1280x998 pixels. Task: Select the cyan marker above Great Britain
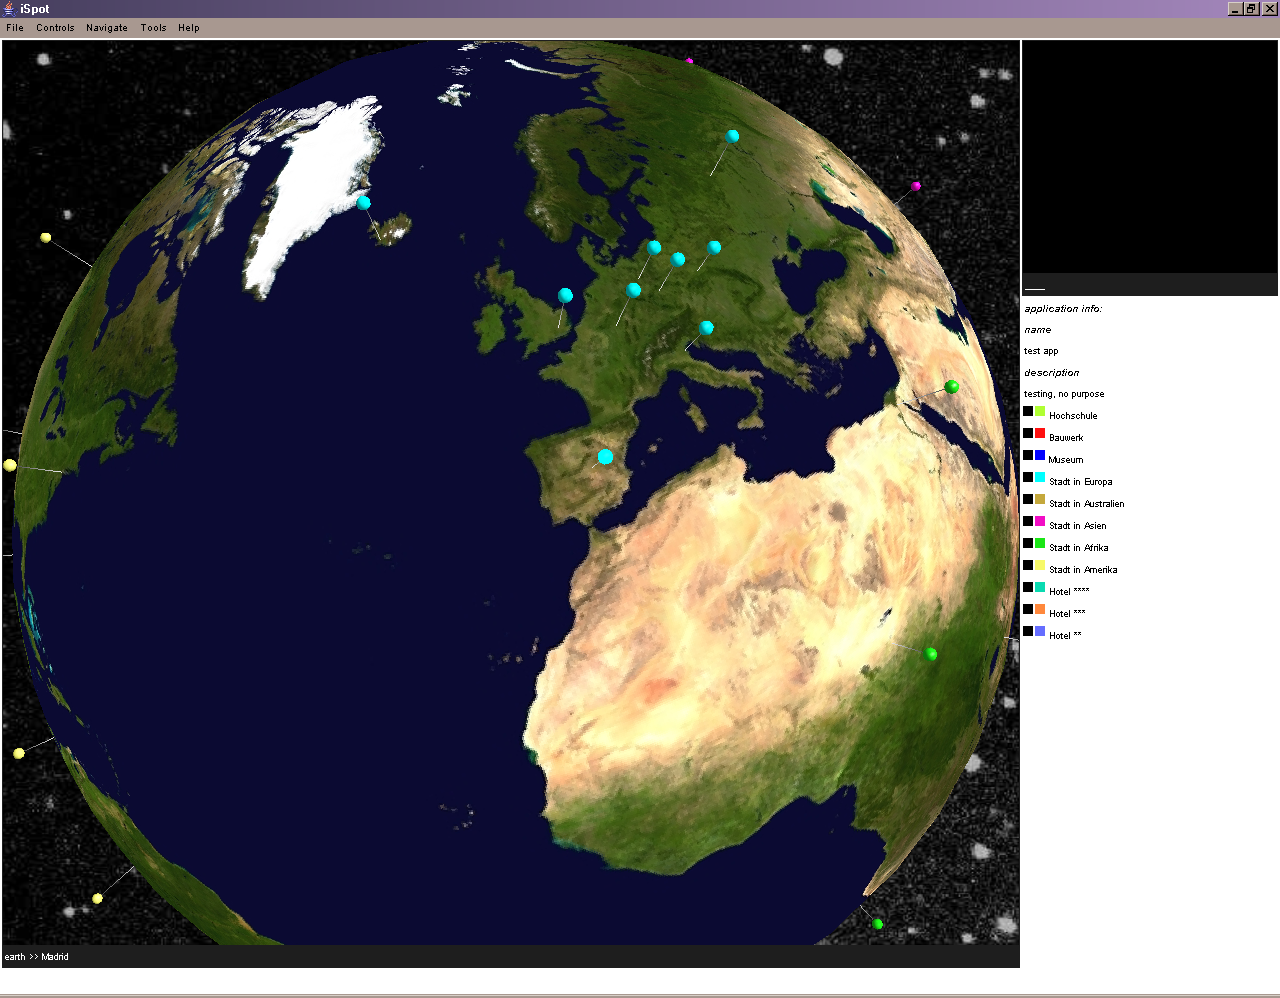pyautogui.click(x=565, y=295)
